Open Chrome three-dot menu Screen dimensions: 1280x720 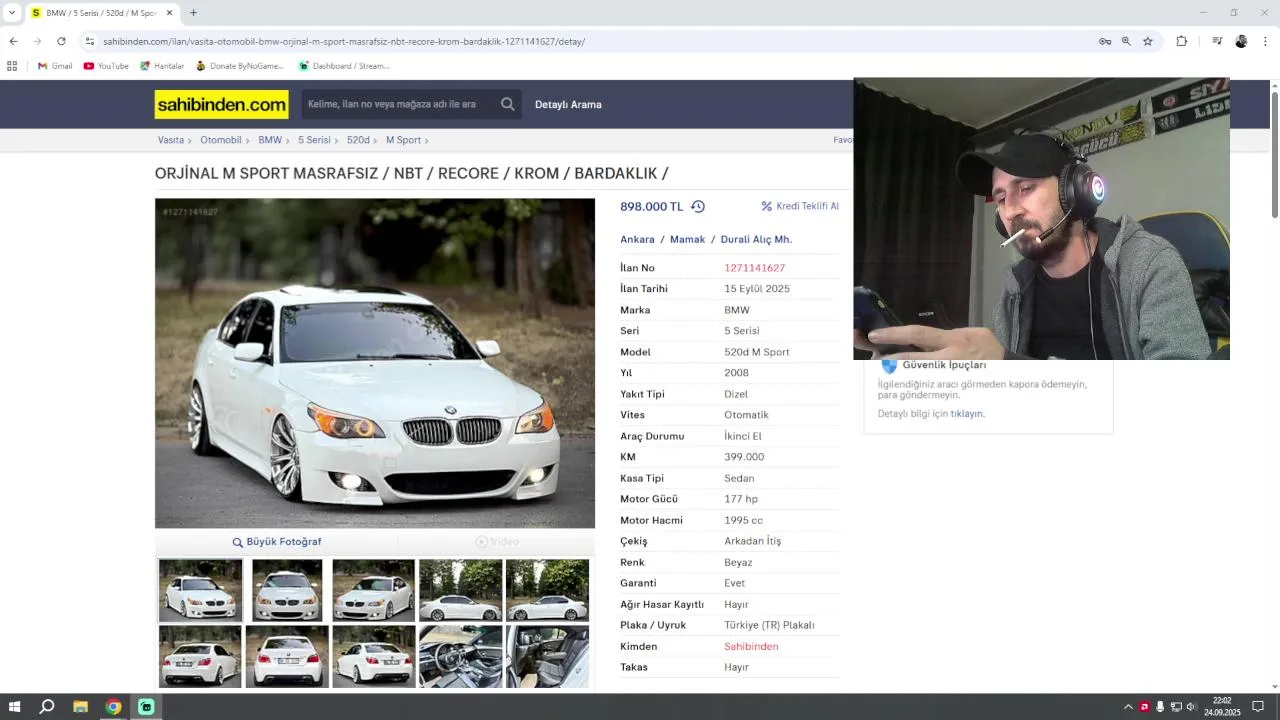tap(1266, 41)
